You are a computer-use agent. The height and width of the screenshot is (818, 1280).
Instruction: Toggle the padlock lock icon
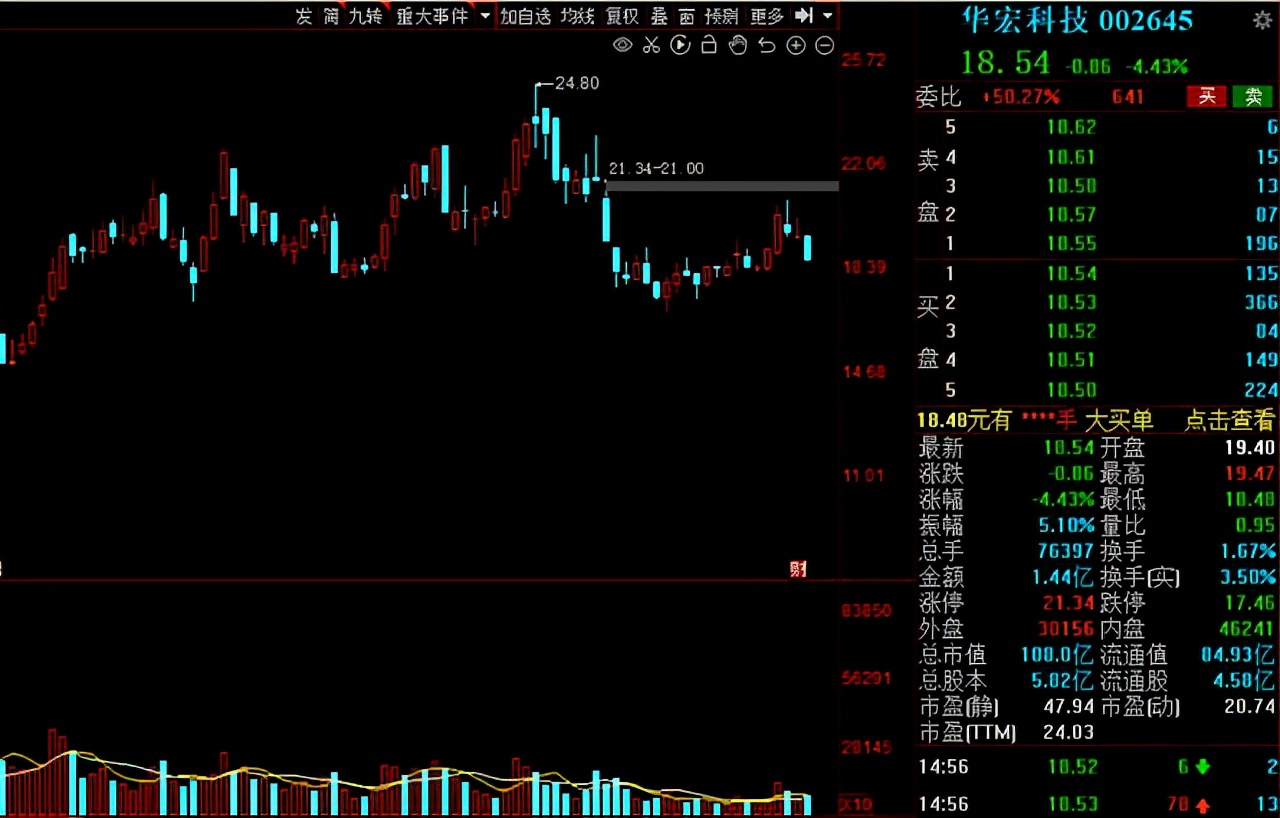point(709,45)
